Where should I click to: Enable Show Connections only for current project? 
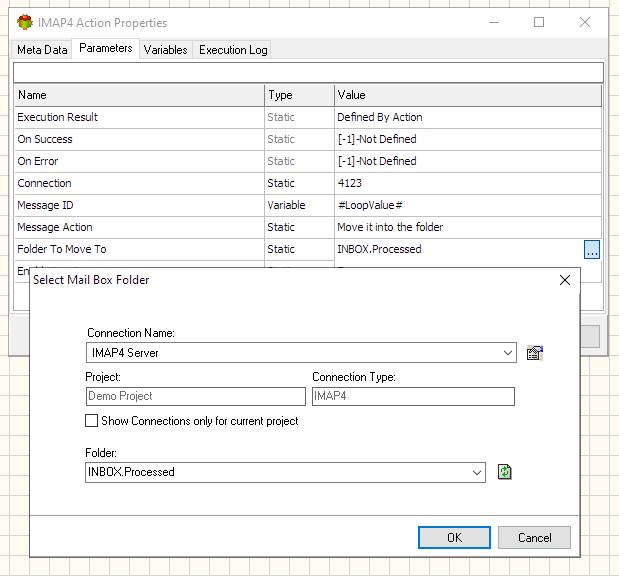tap(92, 420)
